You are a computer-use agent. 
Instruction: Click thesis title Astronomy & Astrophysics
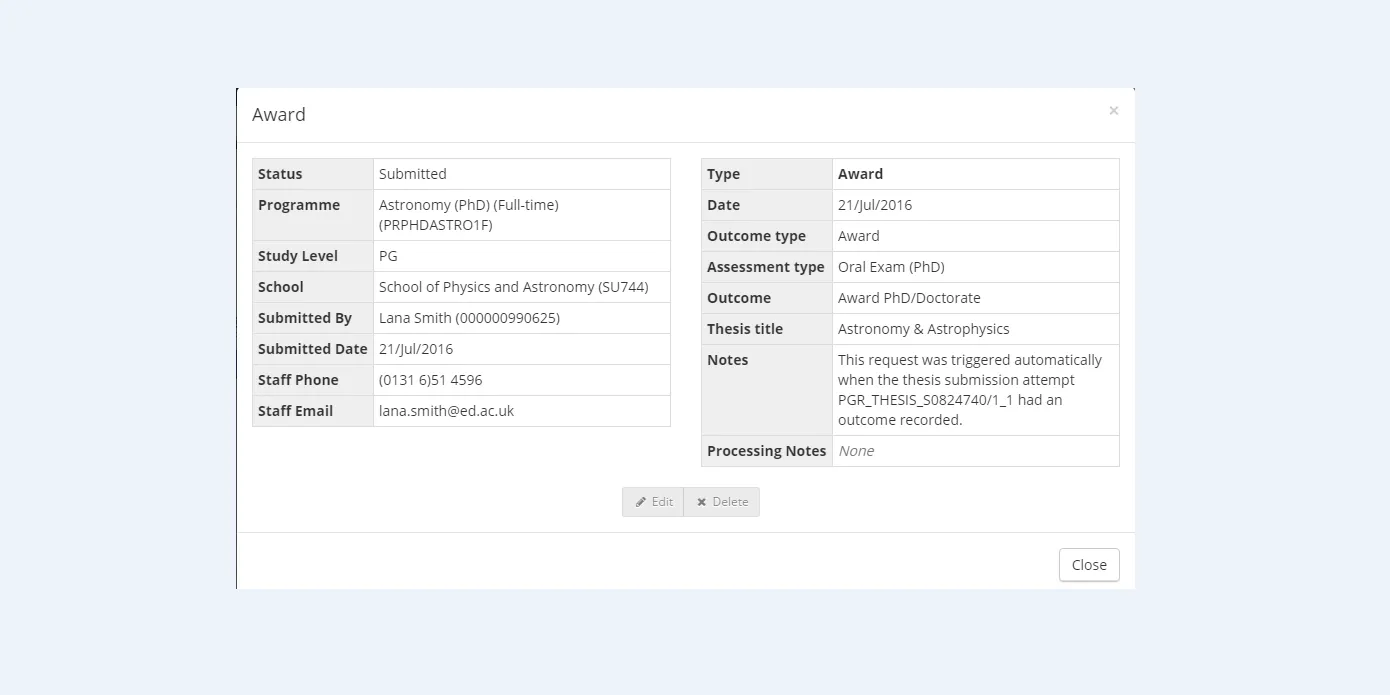click(x=923, y=329)
